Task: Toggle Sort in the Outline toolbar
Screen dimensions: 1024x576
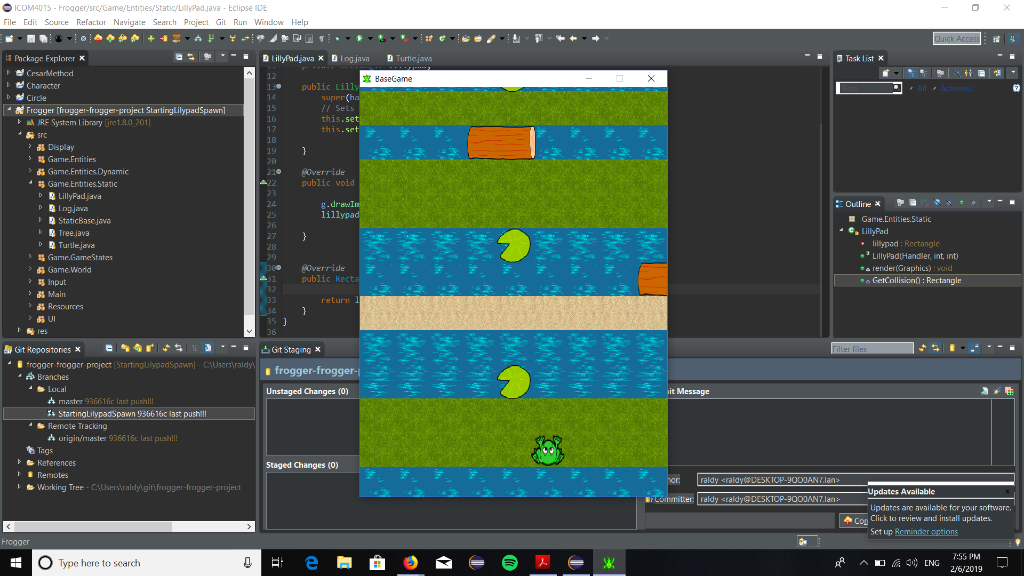Action: point(925,203)
